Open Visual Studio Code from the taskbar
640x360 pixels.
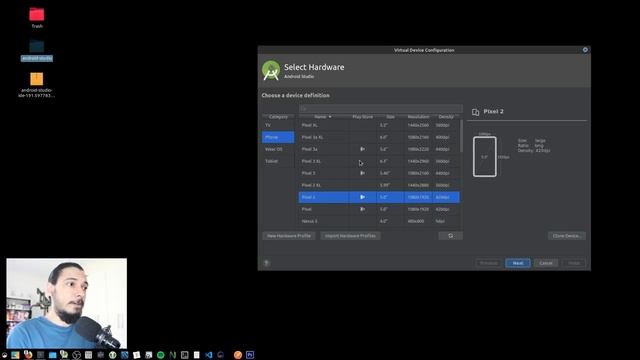pyautogui.click(x=209, y=355)
